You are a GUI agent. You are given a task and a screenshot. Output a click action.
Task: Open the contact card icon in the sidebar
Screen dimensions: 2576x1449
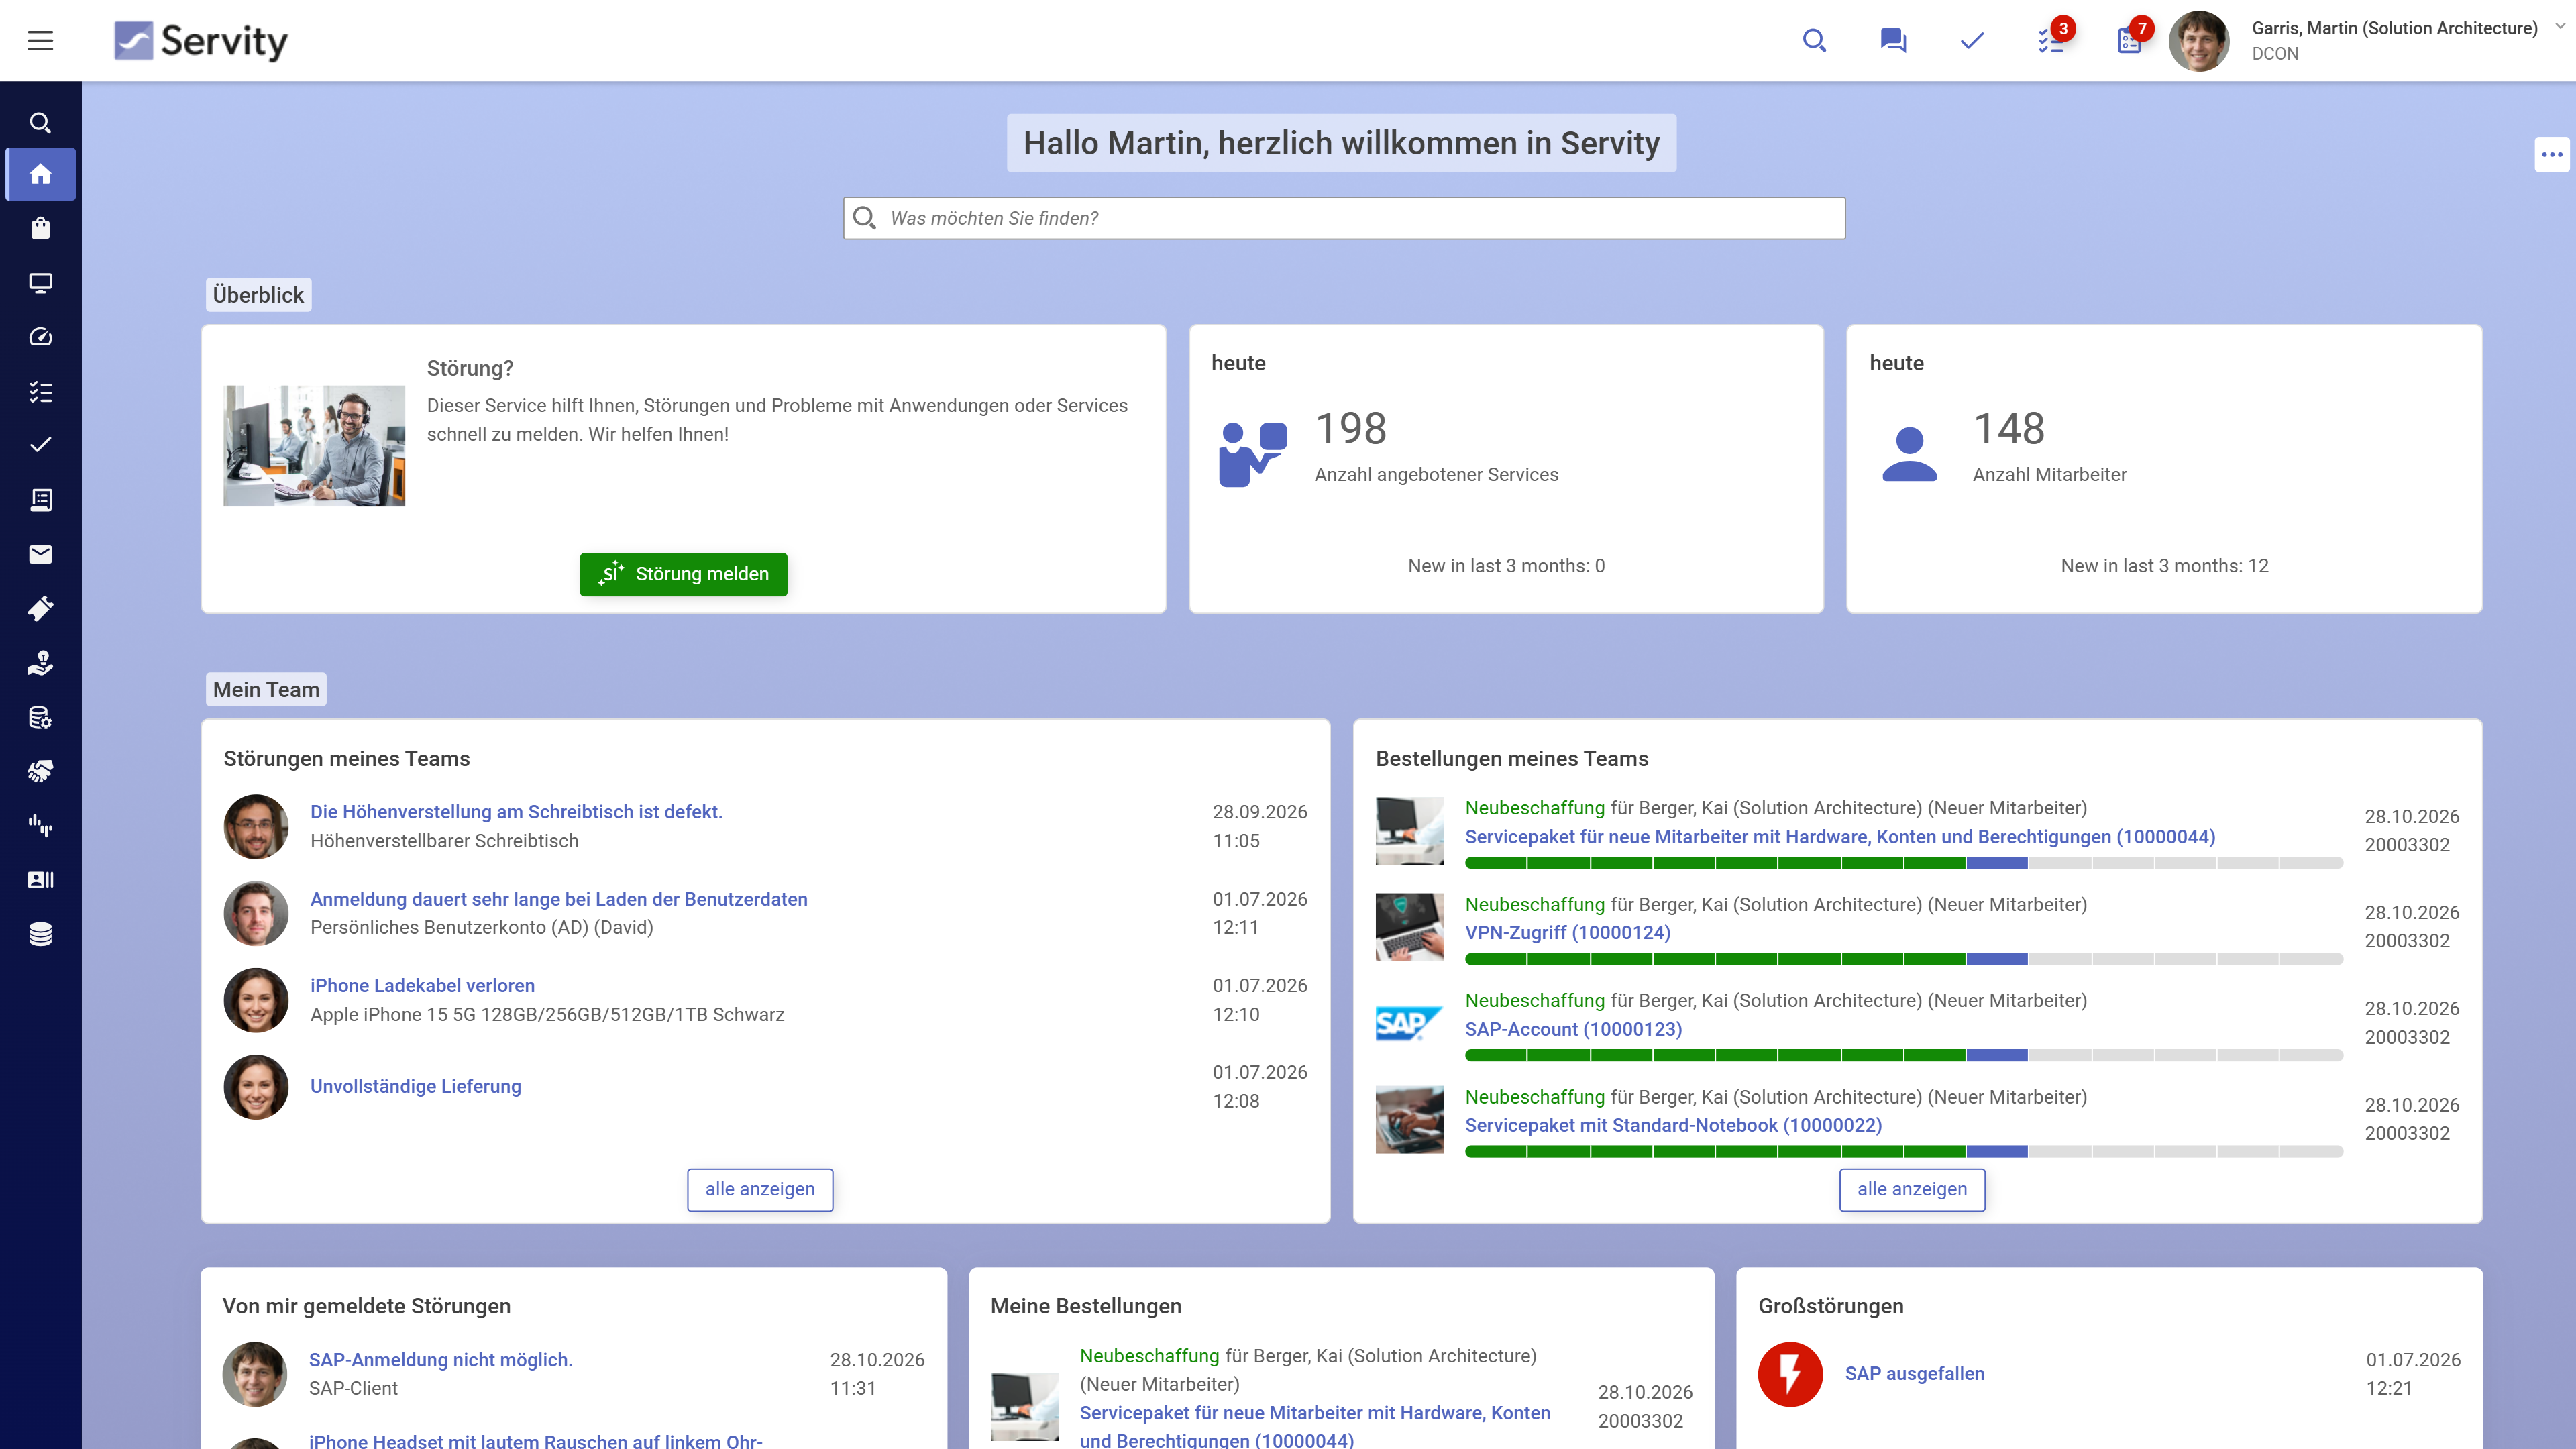pos(40,880)
